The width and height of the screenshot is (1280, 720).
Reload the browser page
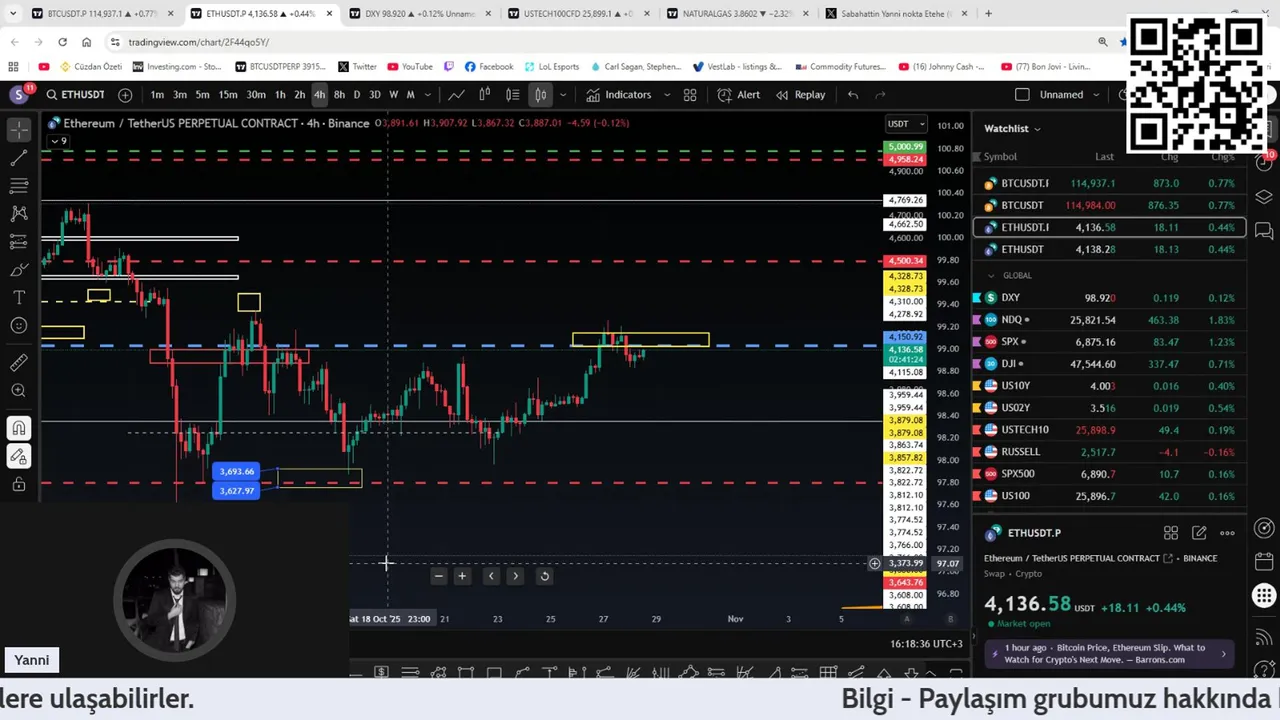coord(62,42)
